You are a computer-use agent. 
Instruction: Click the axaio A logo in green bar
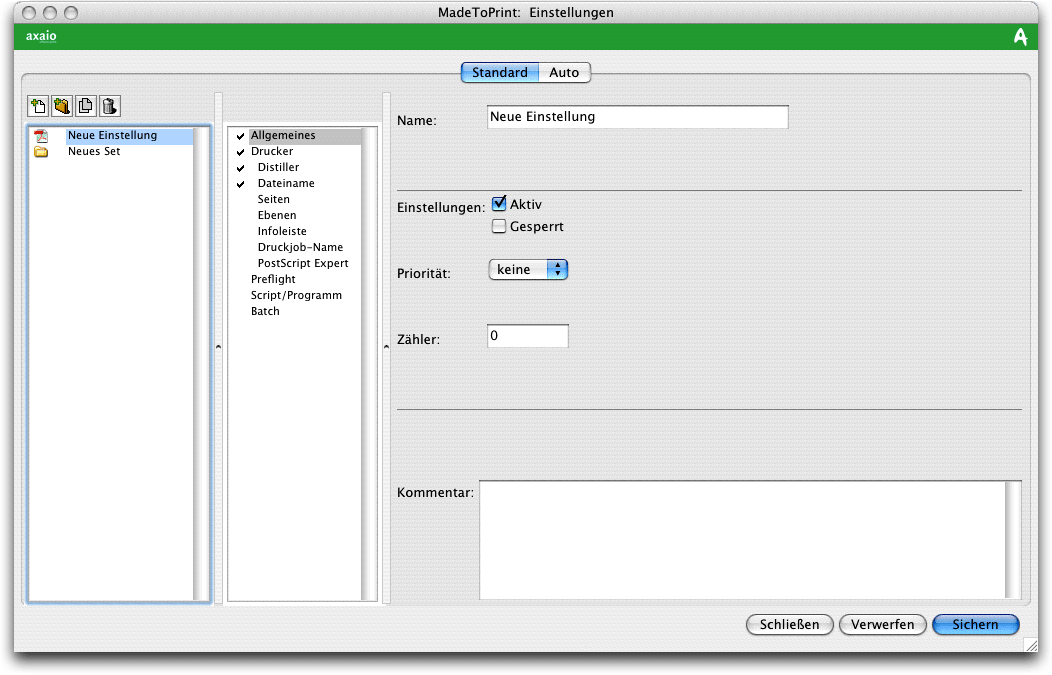1020,36
